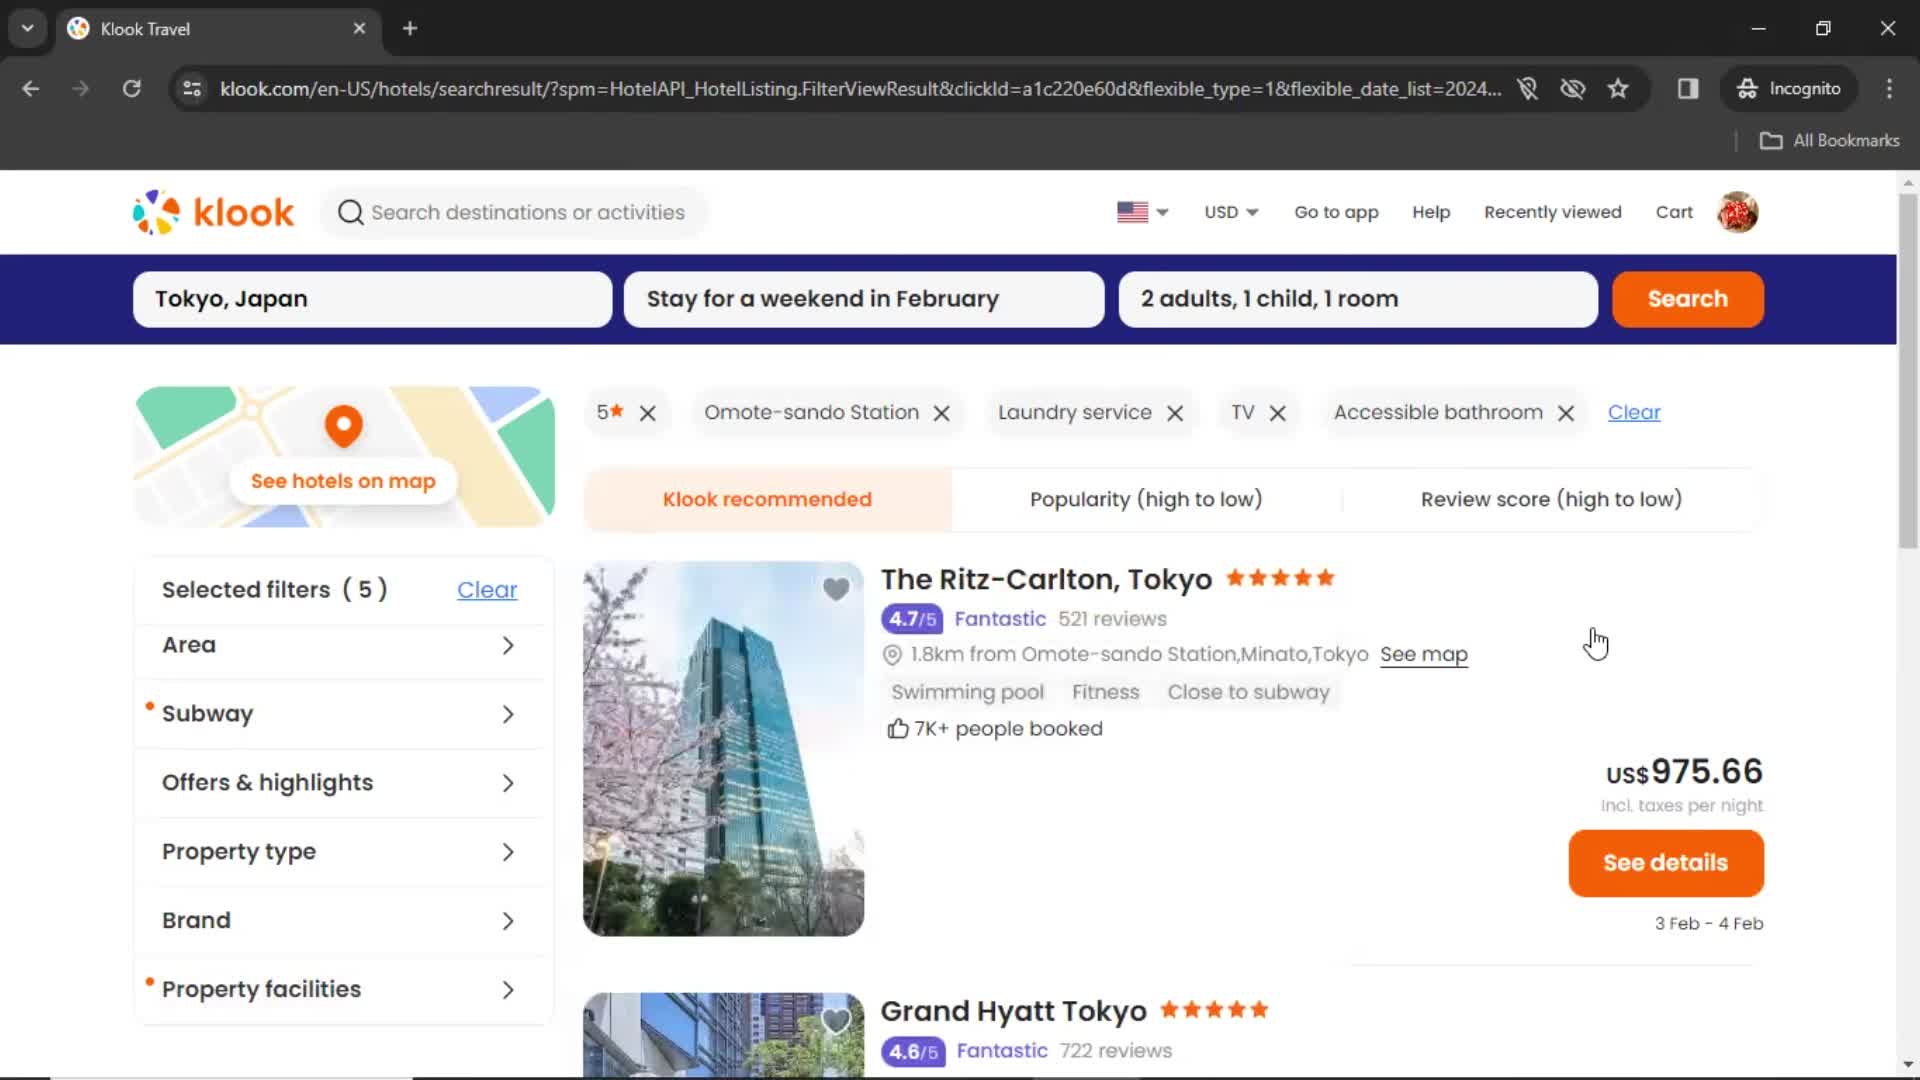Click the 722 reviews text
Viewport: 1920px width, 1080px height.
pos(1115,1051)
